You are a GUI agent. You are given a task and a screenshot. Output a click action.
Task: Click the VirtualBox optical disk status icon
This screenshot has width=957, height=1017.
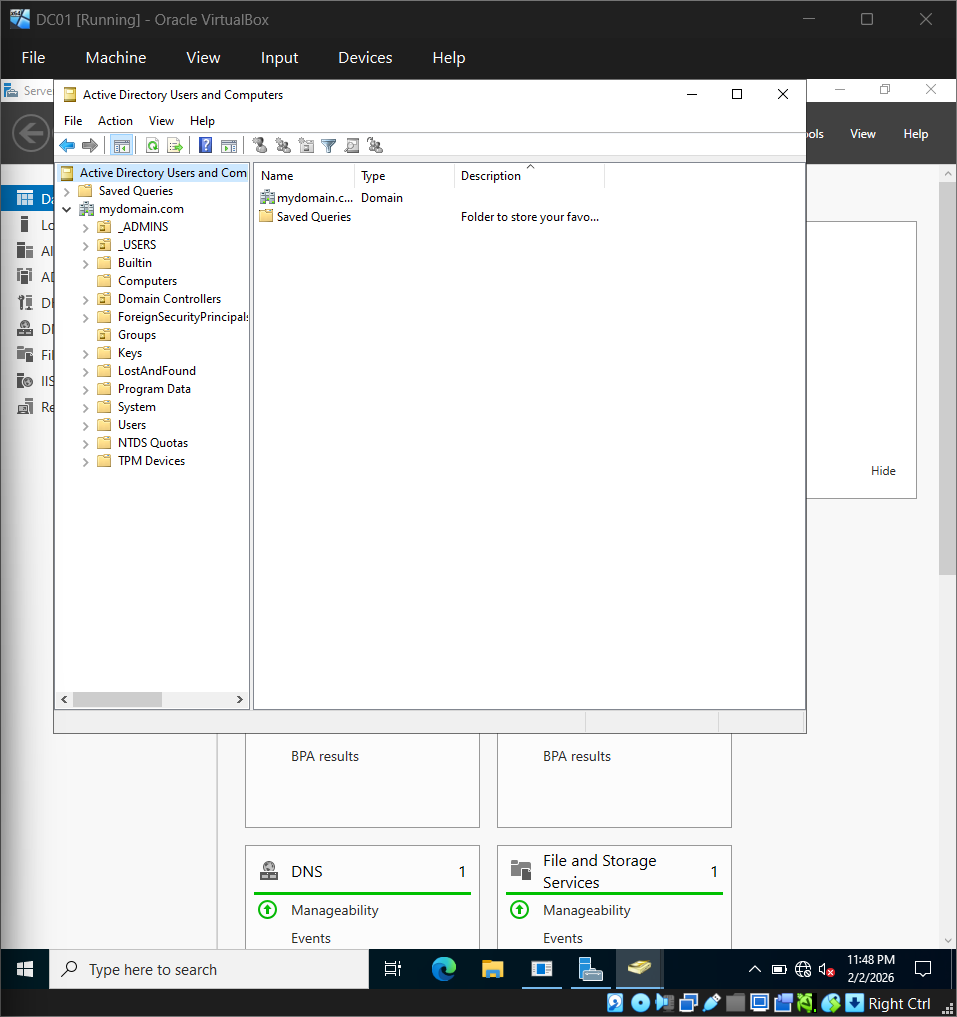coord(640,1003)
